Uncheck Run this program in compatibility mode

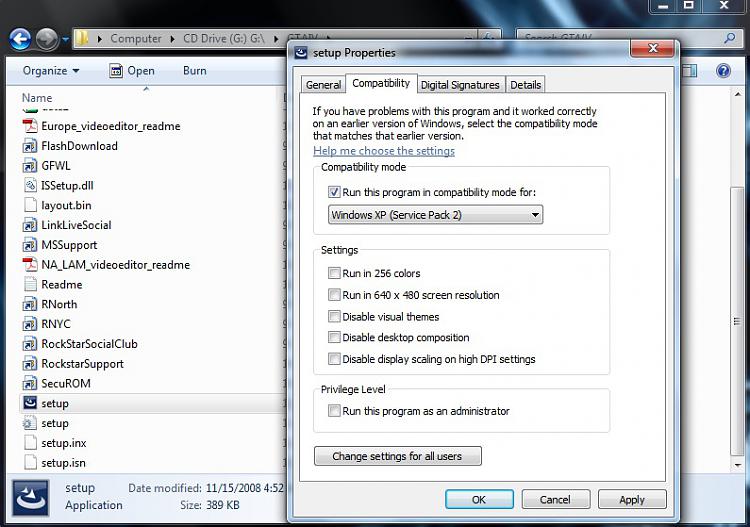click(334, 192)
